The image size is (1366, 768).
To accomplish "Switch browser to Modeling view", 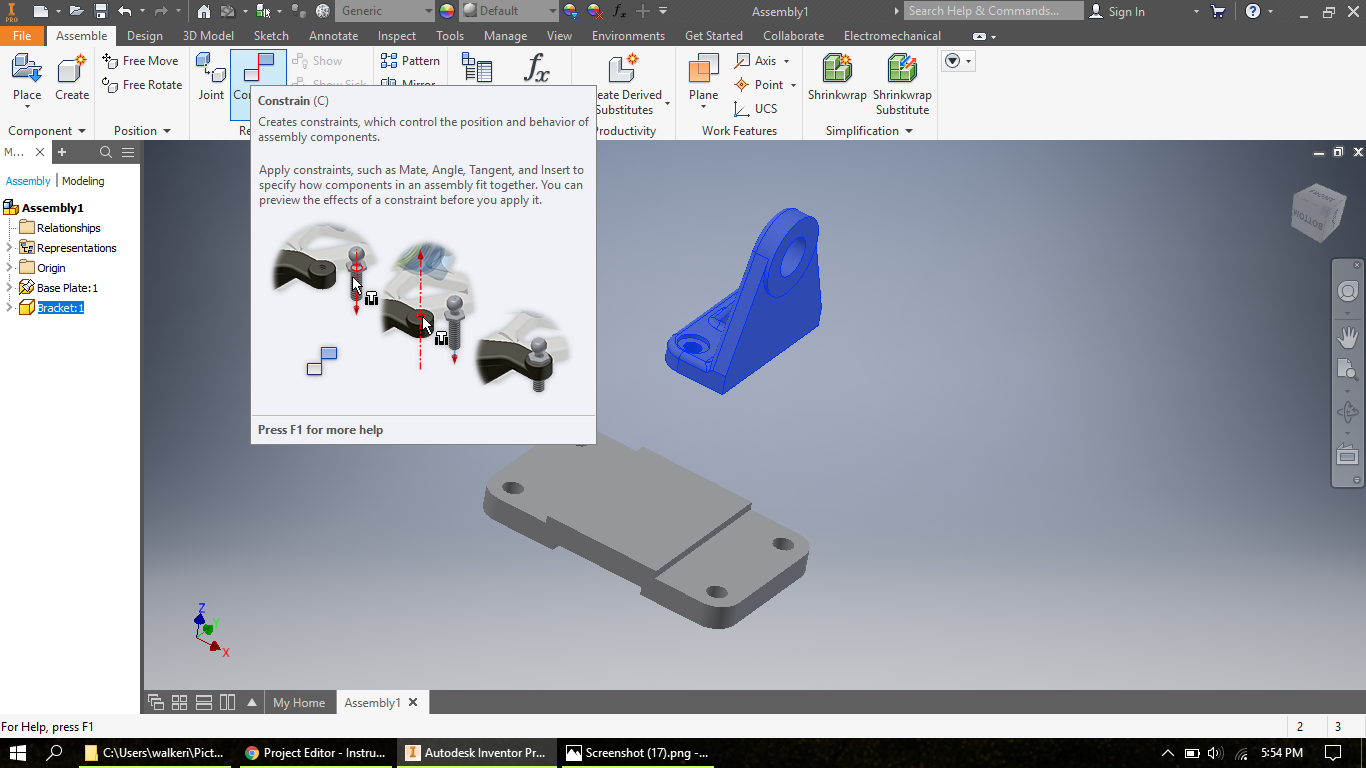I will [83, 180].
